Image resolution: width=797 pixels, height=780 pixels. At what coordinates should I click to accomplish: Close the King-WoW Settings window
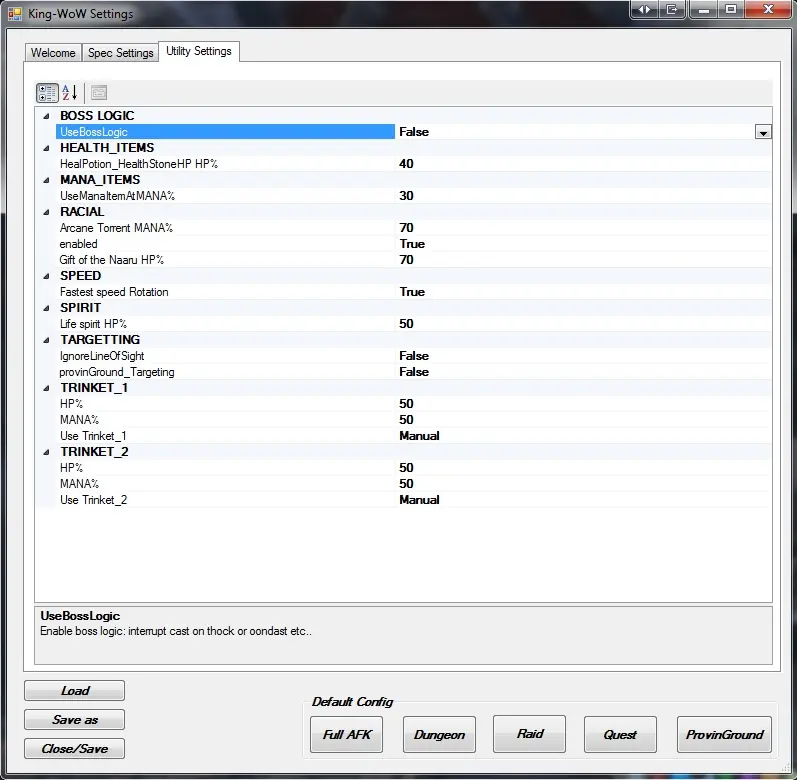[768, 10]
